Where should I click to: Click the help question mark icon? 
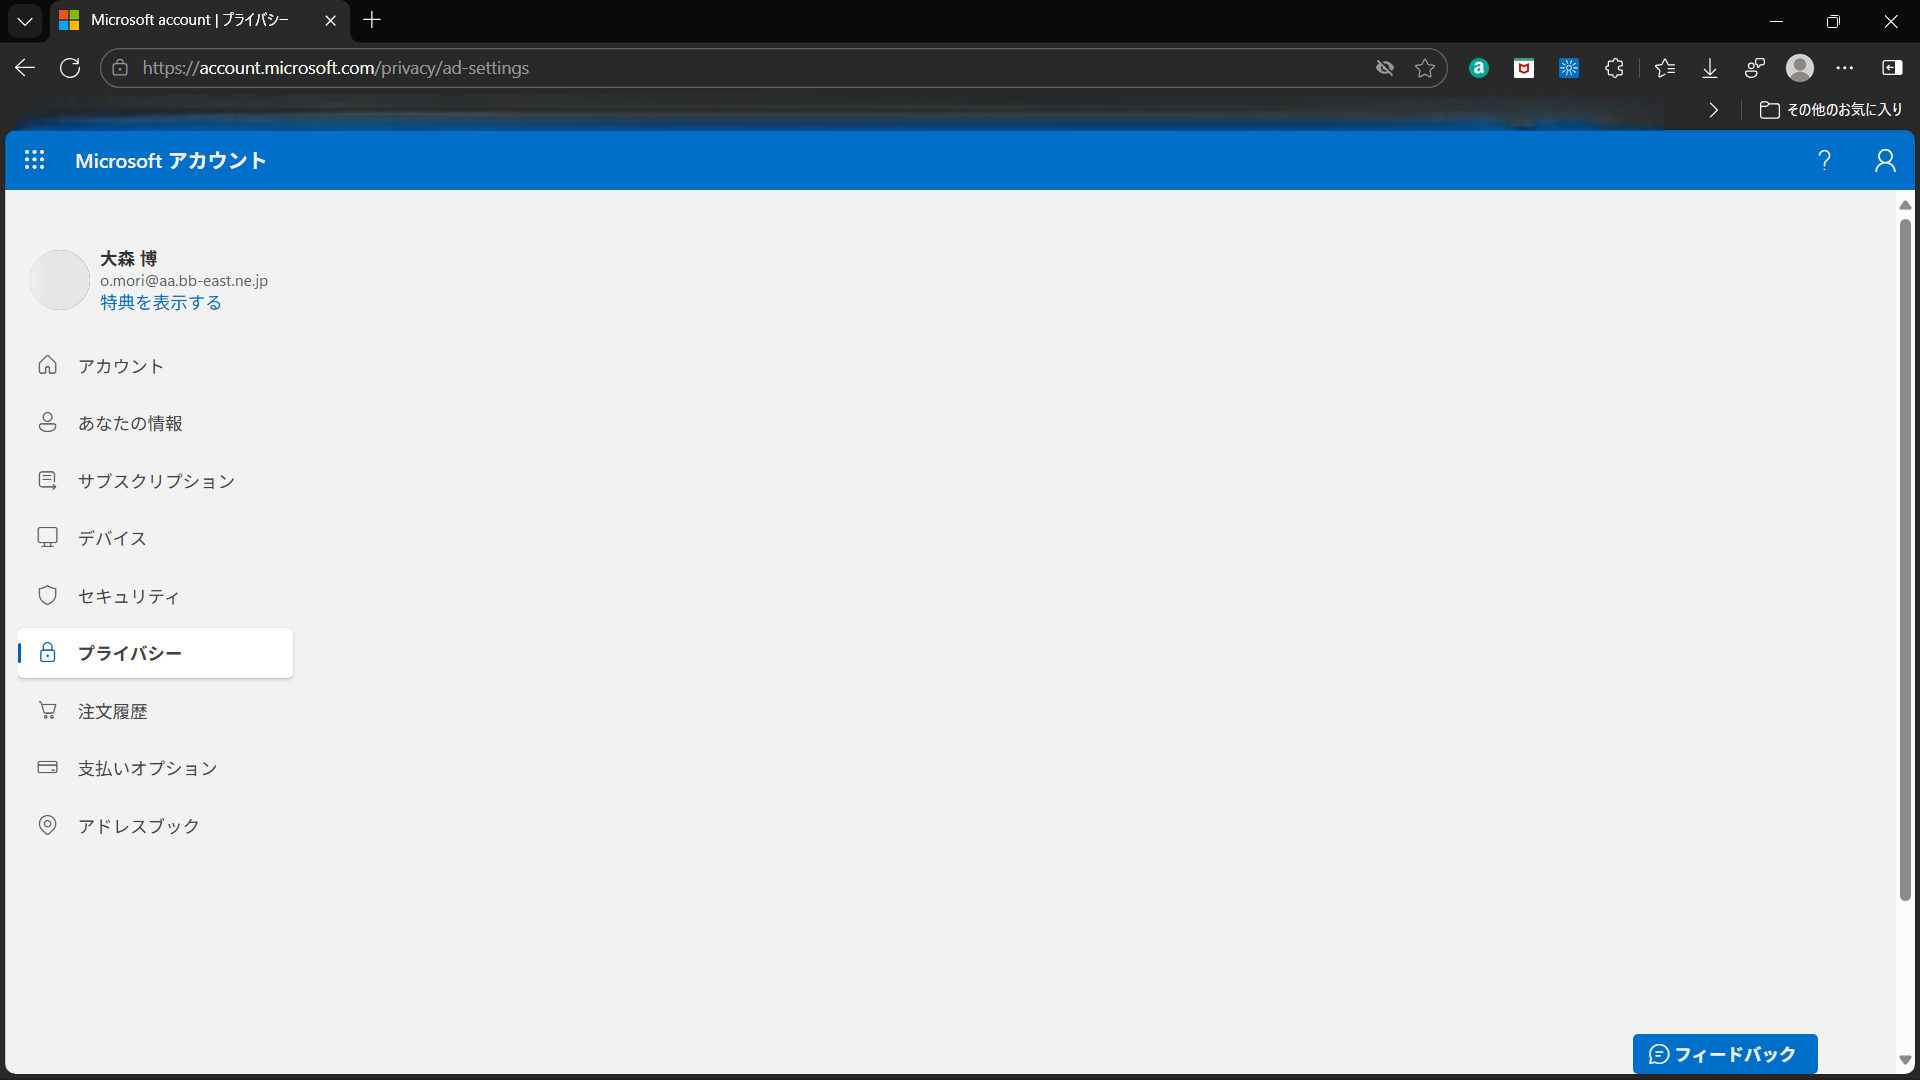click(1824, 160)
